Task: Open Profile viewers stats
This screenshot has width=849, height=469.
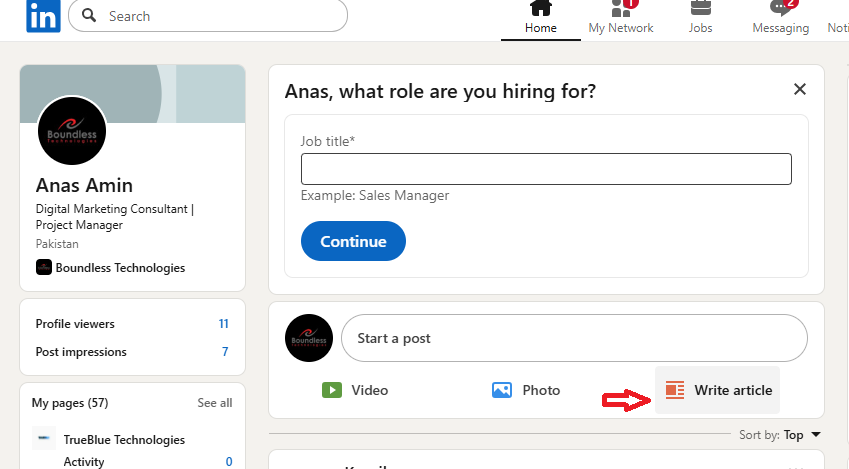Action: [x=132, y=324]
